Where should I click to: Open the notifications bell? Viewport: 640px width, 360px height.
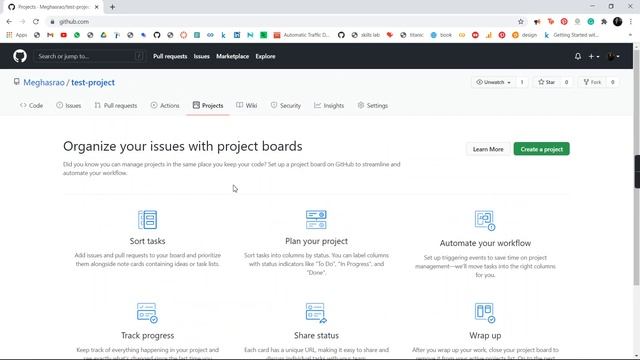[578, 56]
